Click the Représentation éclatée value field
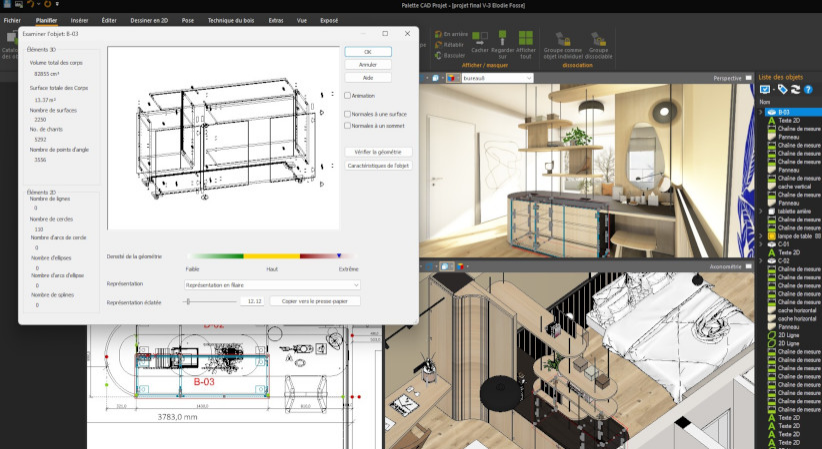 pyautogui.click(x=253, y=300)
